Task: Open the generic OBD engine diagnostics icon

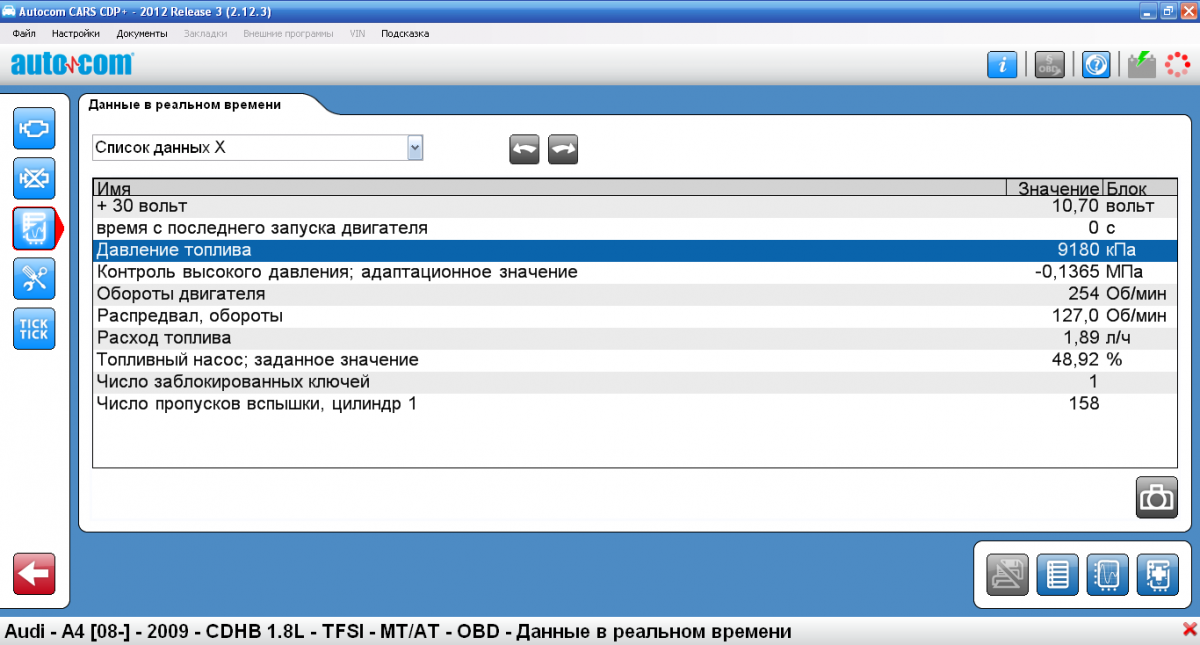Action: pyautogui.click(x=34, y=129)
